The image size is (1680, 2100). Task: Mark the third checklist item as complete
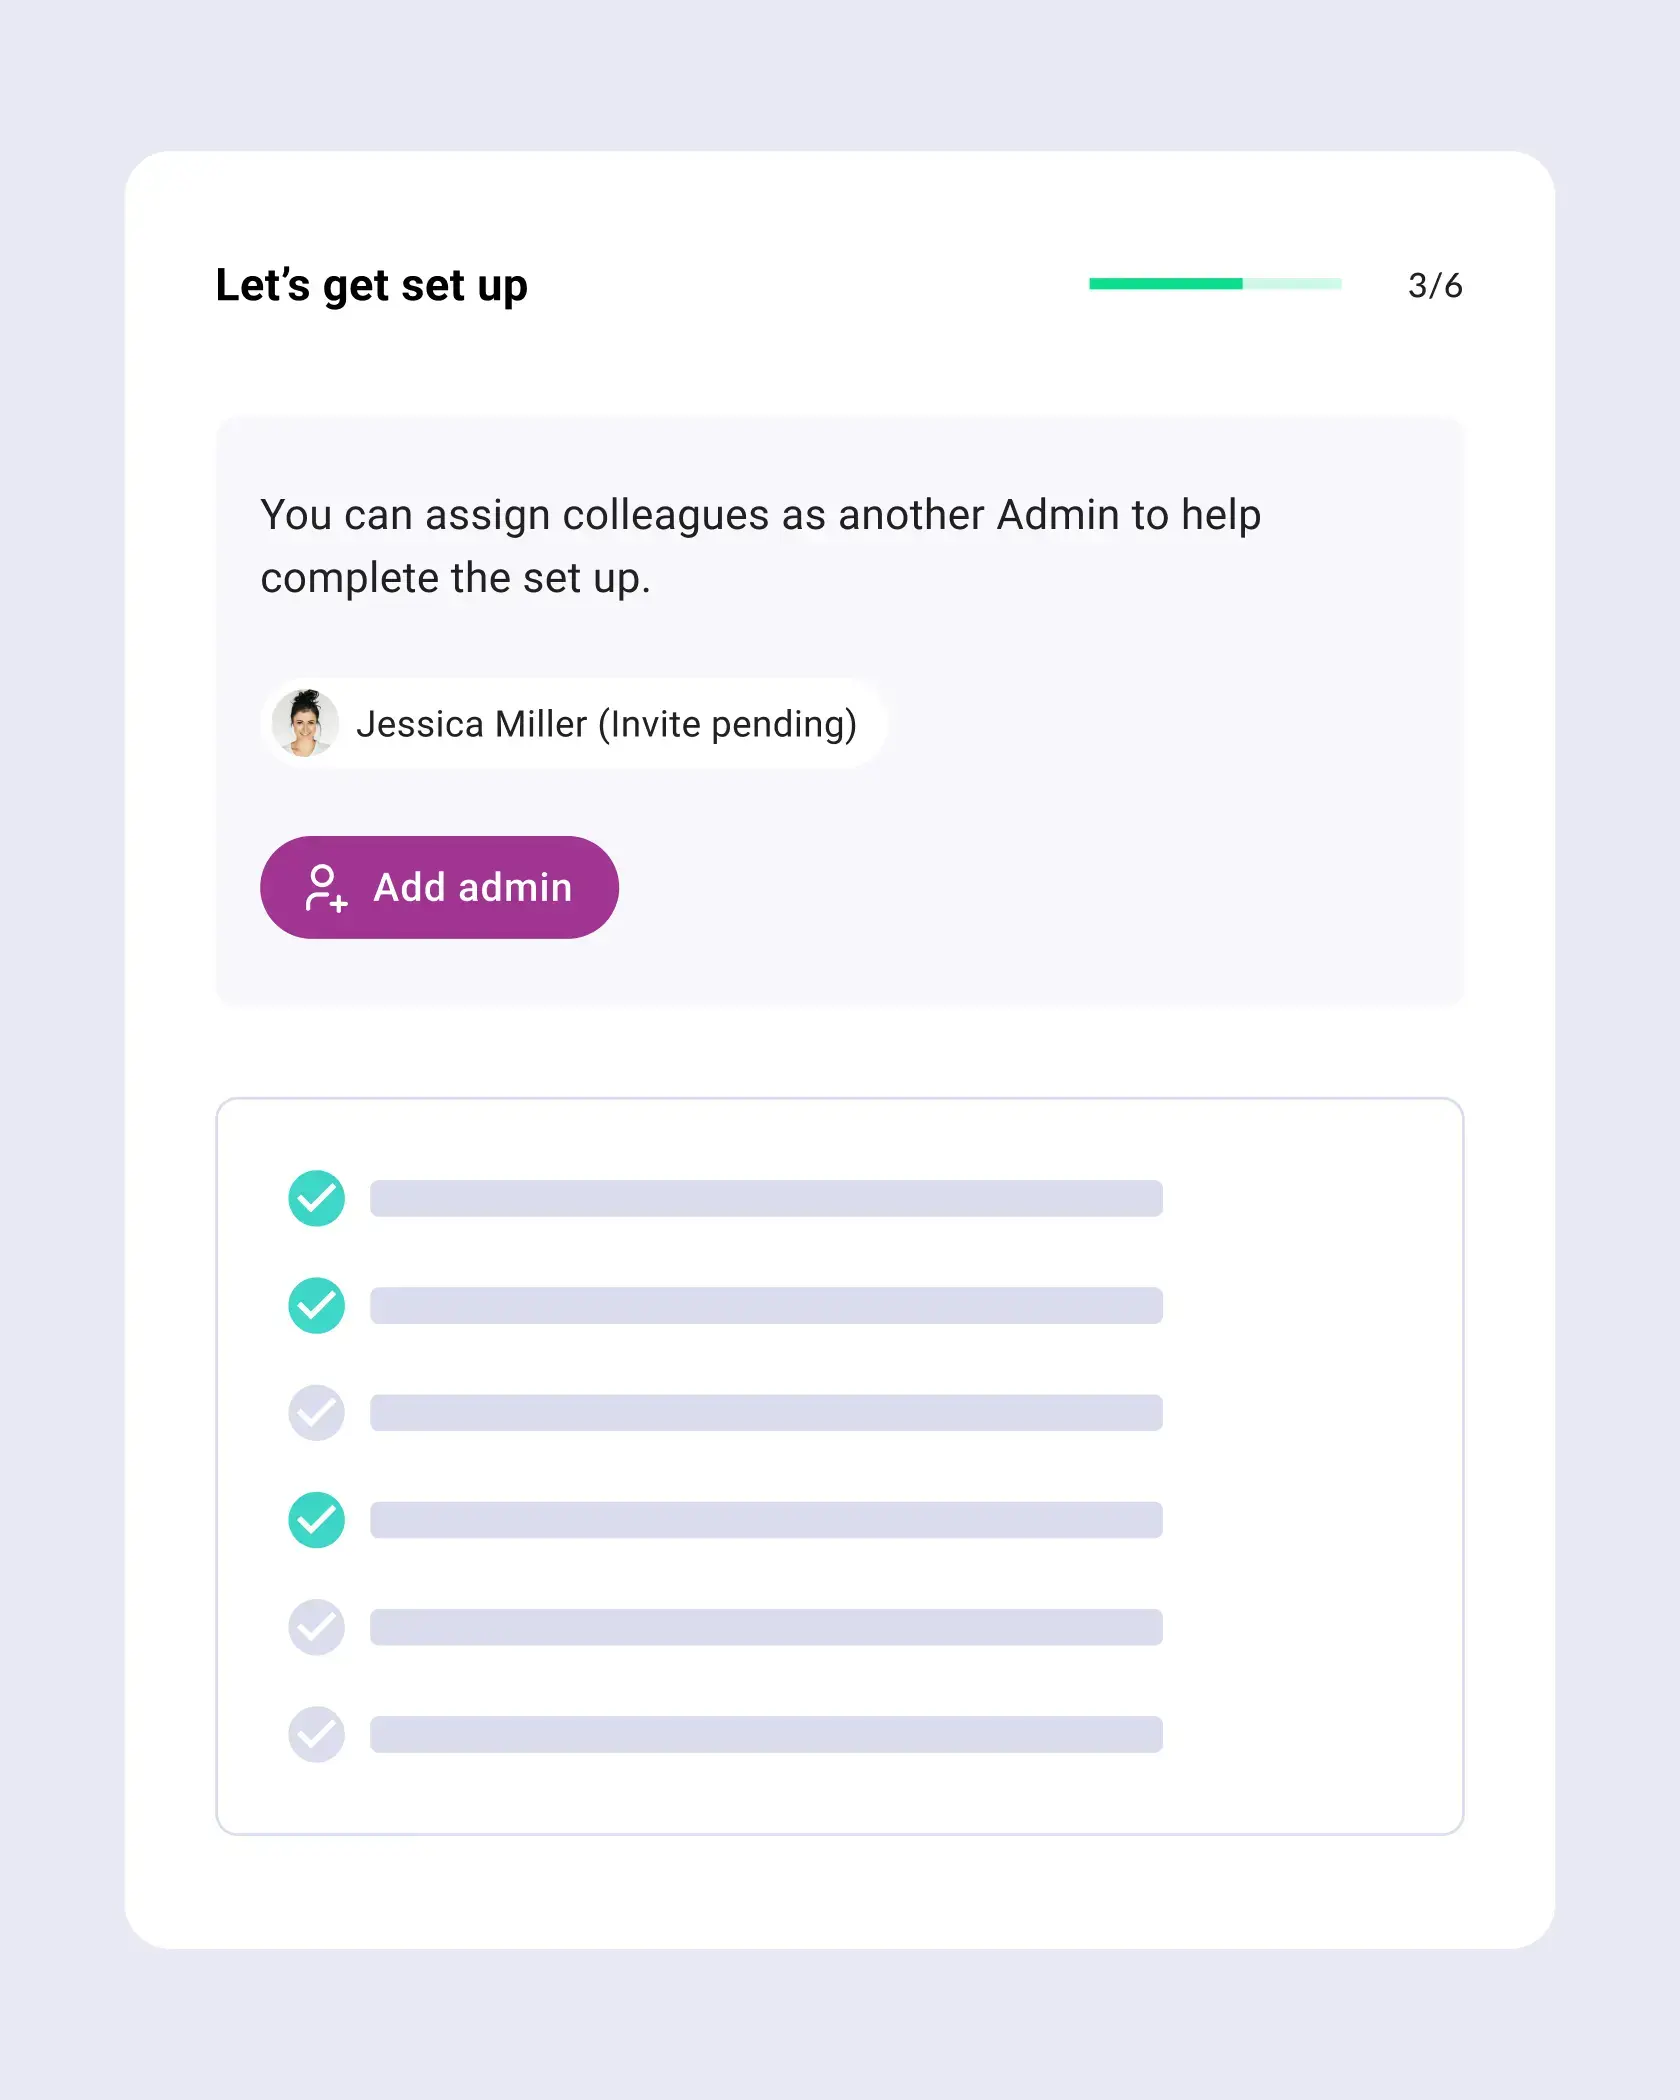[316, 1412]
